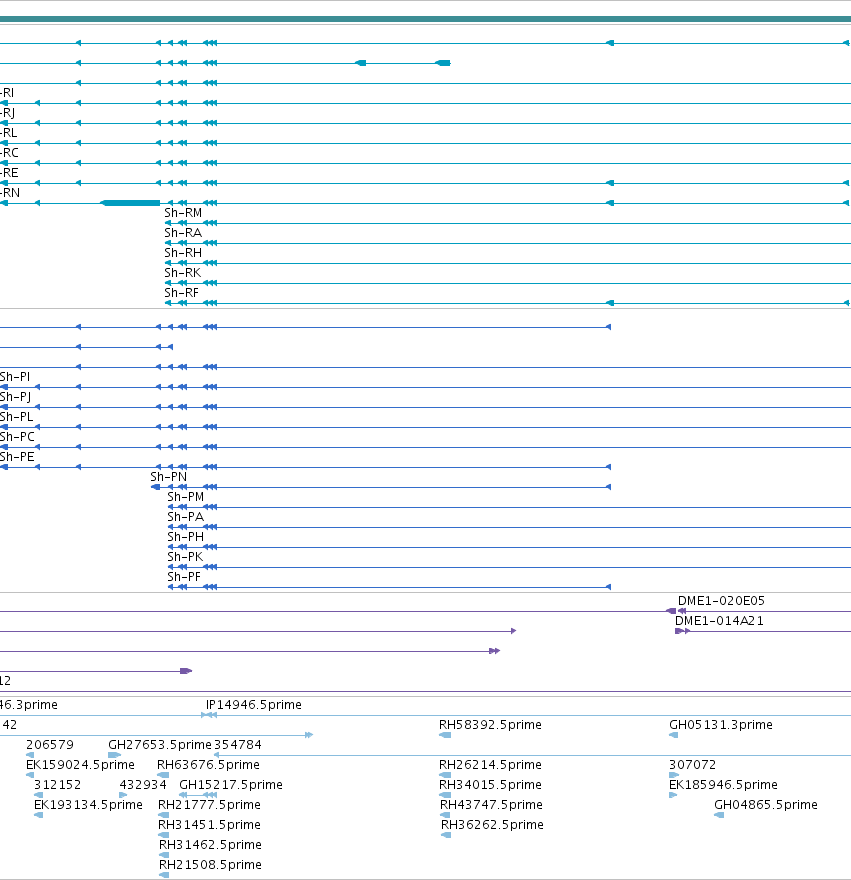Screen dimensions: 851x880
Task: Select the Sh-RM transcript label
Action: [183, 213]
